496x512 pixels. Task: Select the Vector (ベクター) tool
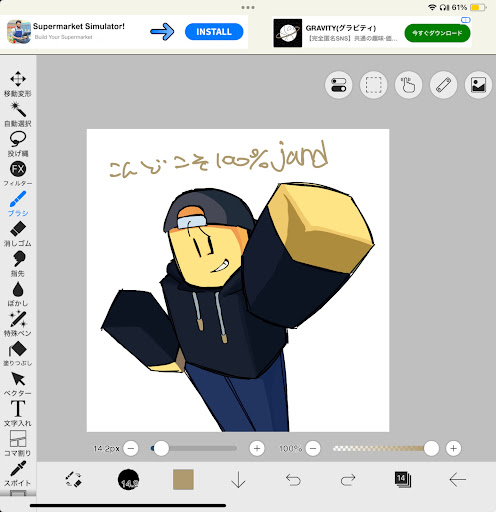18,383
